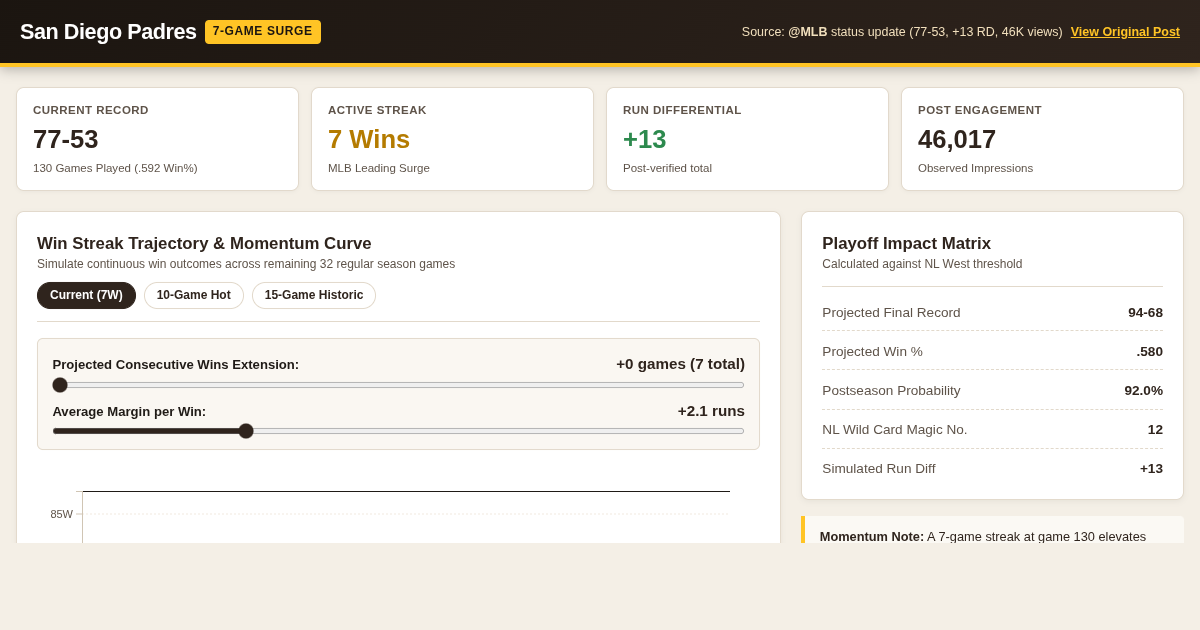This screenshot has height=630, width=1200.
Task: Click the Playoff Impact Matrix heading
Action: (906, 243)
